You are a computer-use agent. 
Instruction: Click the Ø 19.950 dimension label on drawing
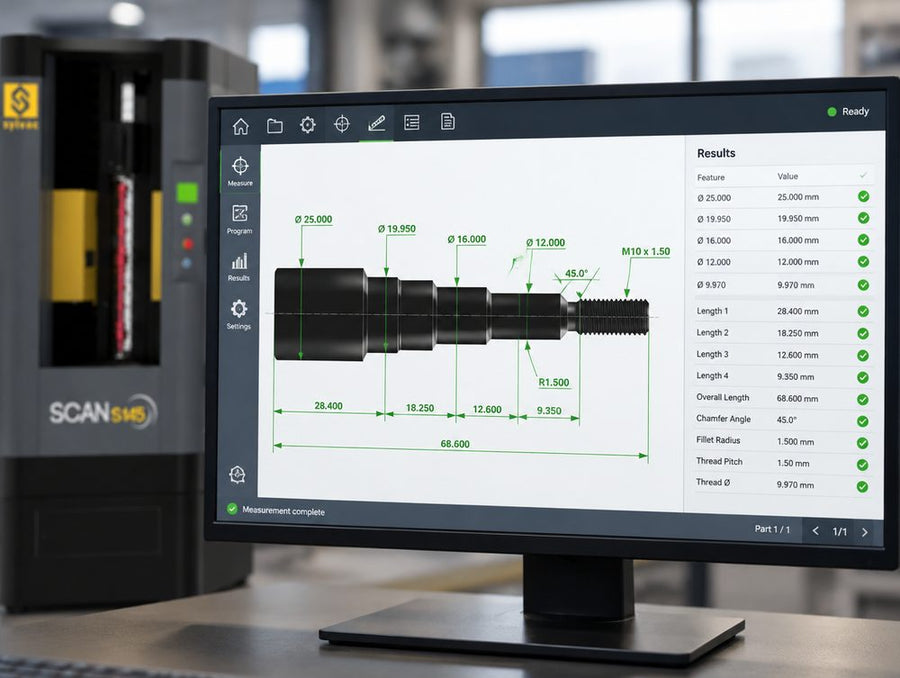coord(397,228)
